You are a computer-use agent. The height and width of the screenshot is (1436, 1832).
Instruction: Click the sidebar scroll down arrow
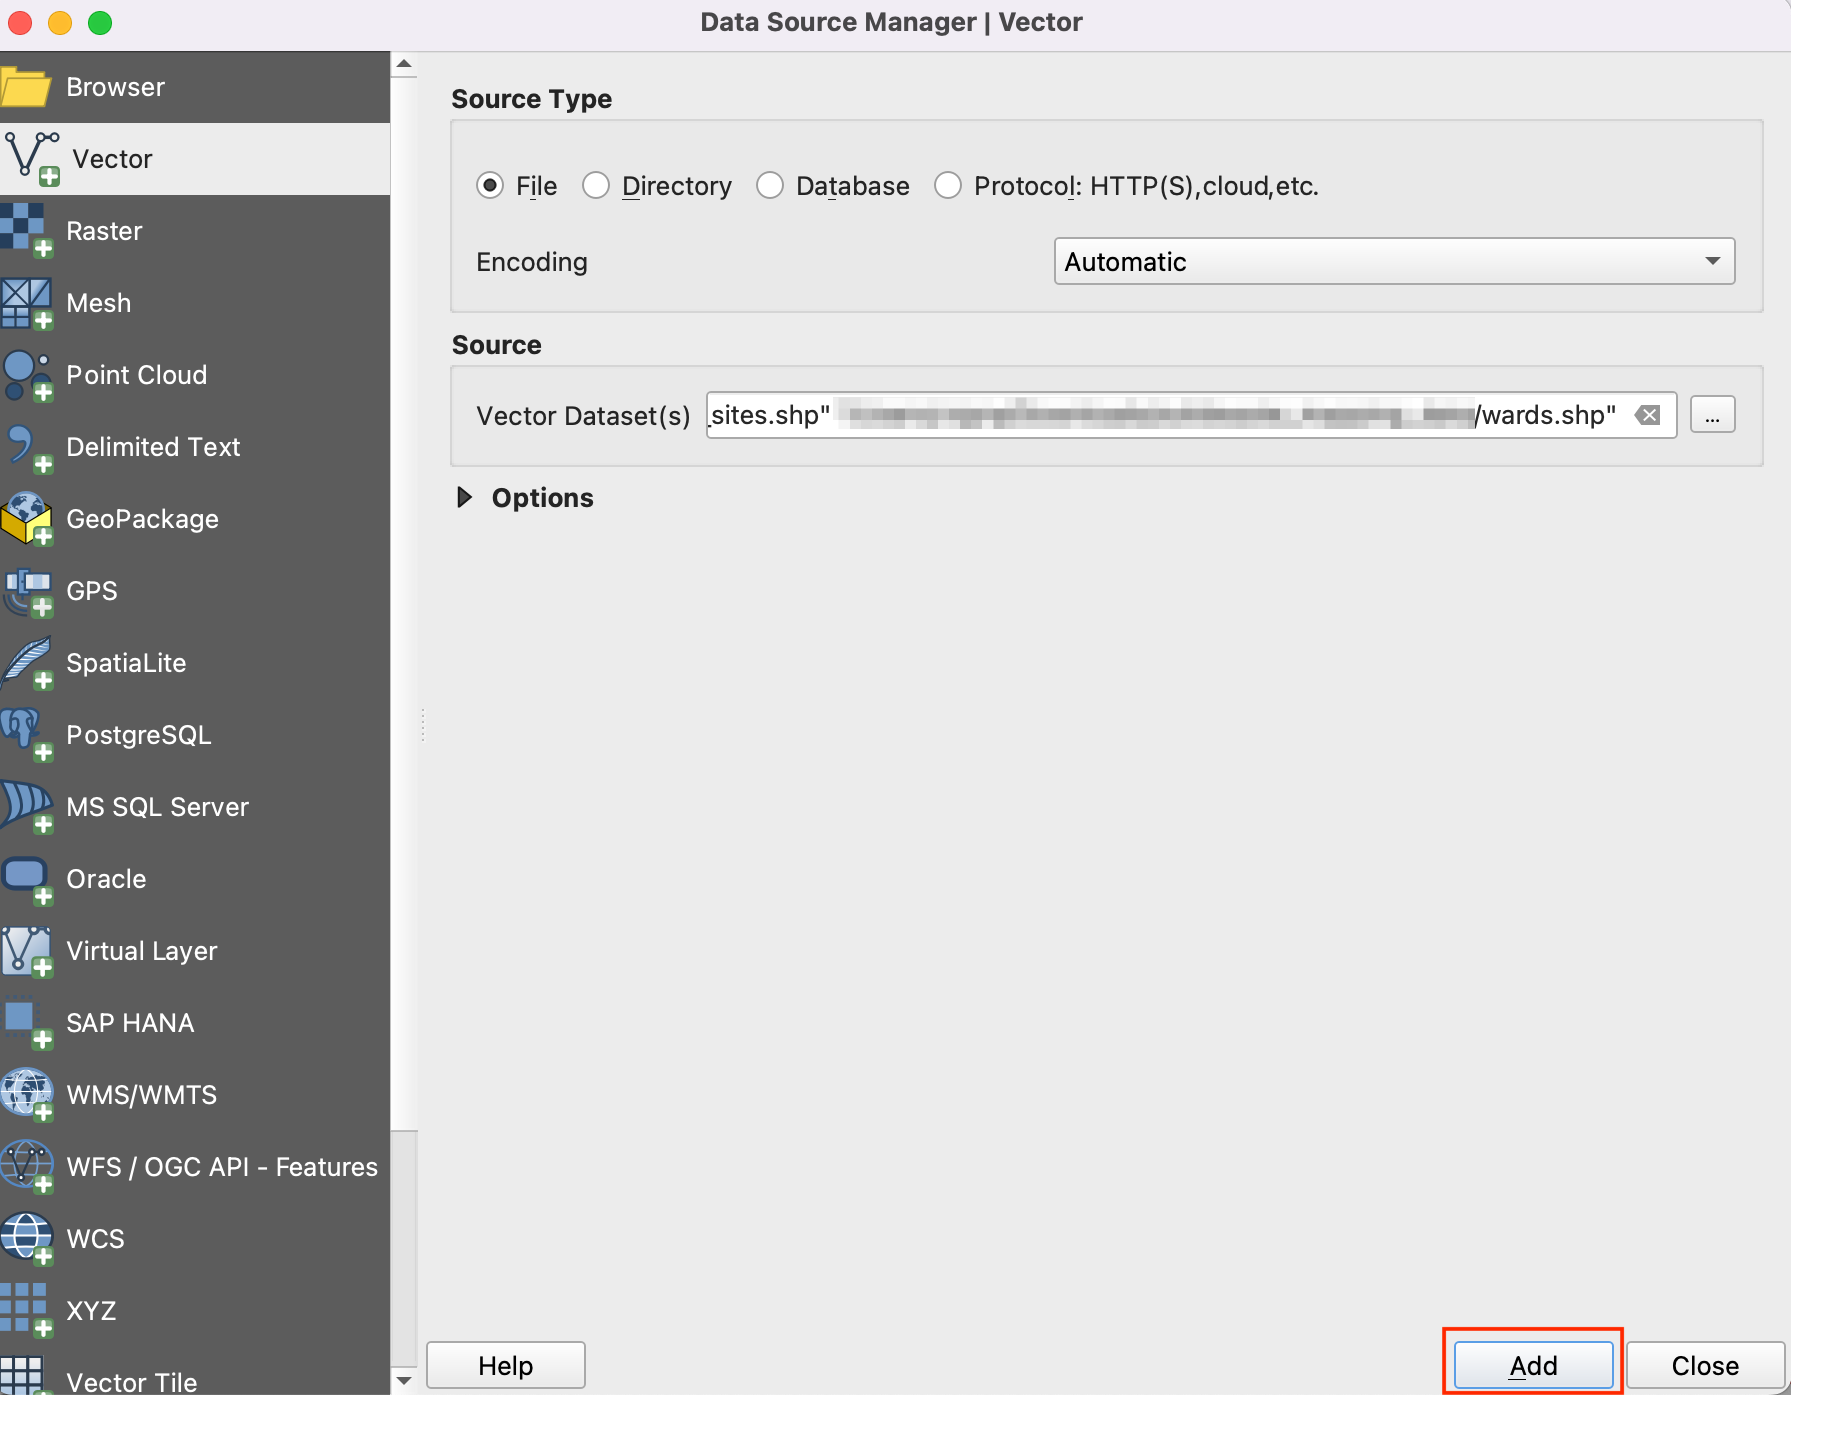(x=404, y=1381)
